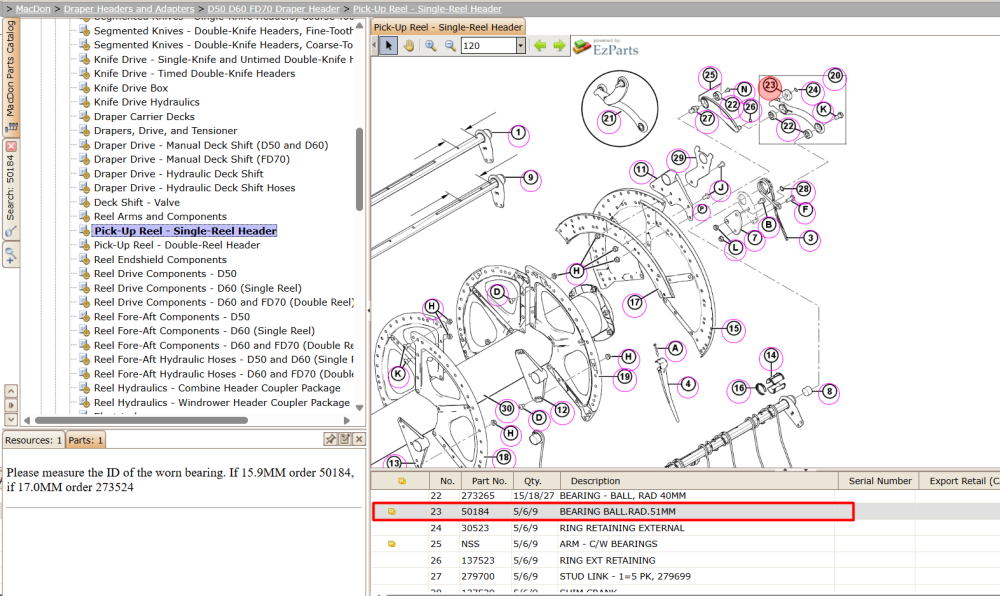Click the tree horizontal scrollbar thumb
1000x596 pixels.
click(x=141, y=420)
